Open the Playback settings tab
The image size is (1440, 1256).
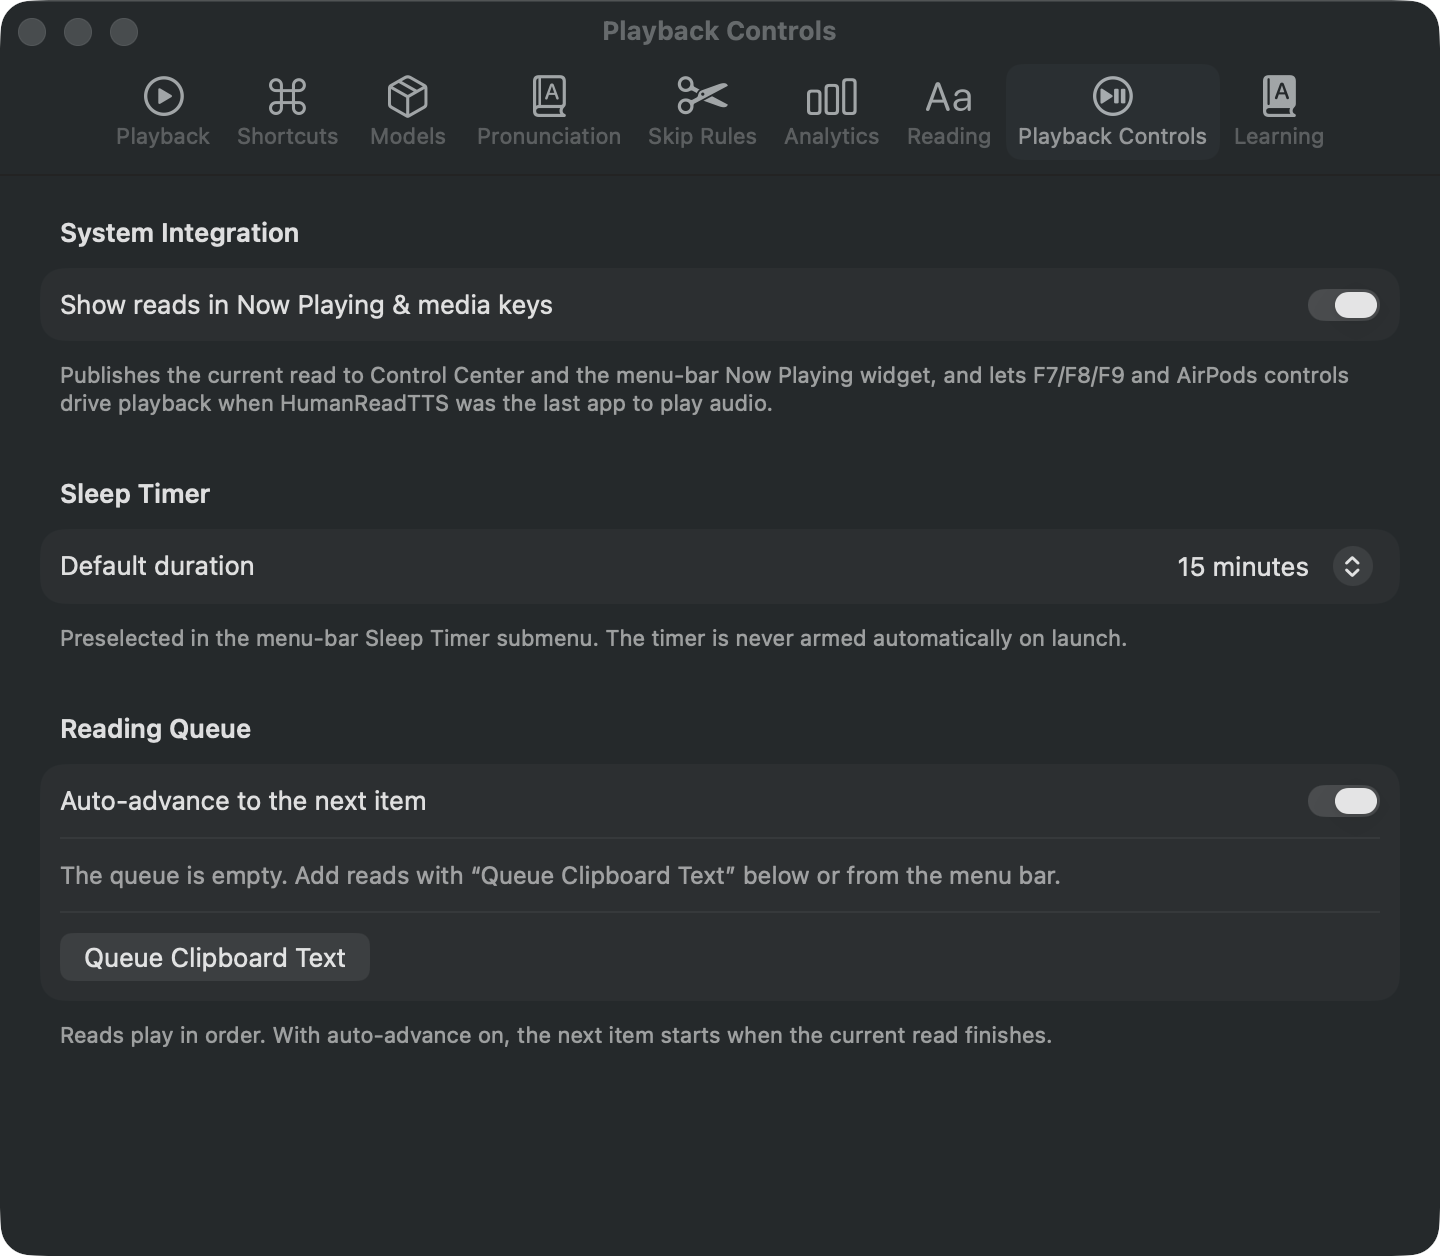click(163, 112)
